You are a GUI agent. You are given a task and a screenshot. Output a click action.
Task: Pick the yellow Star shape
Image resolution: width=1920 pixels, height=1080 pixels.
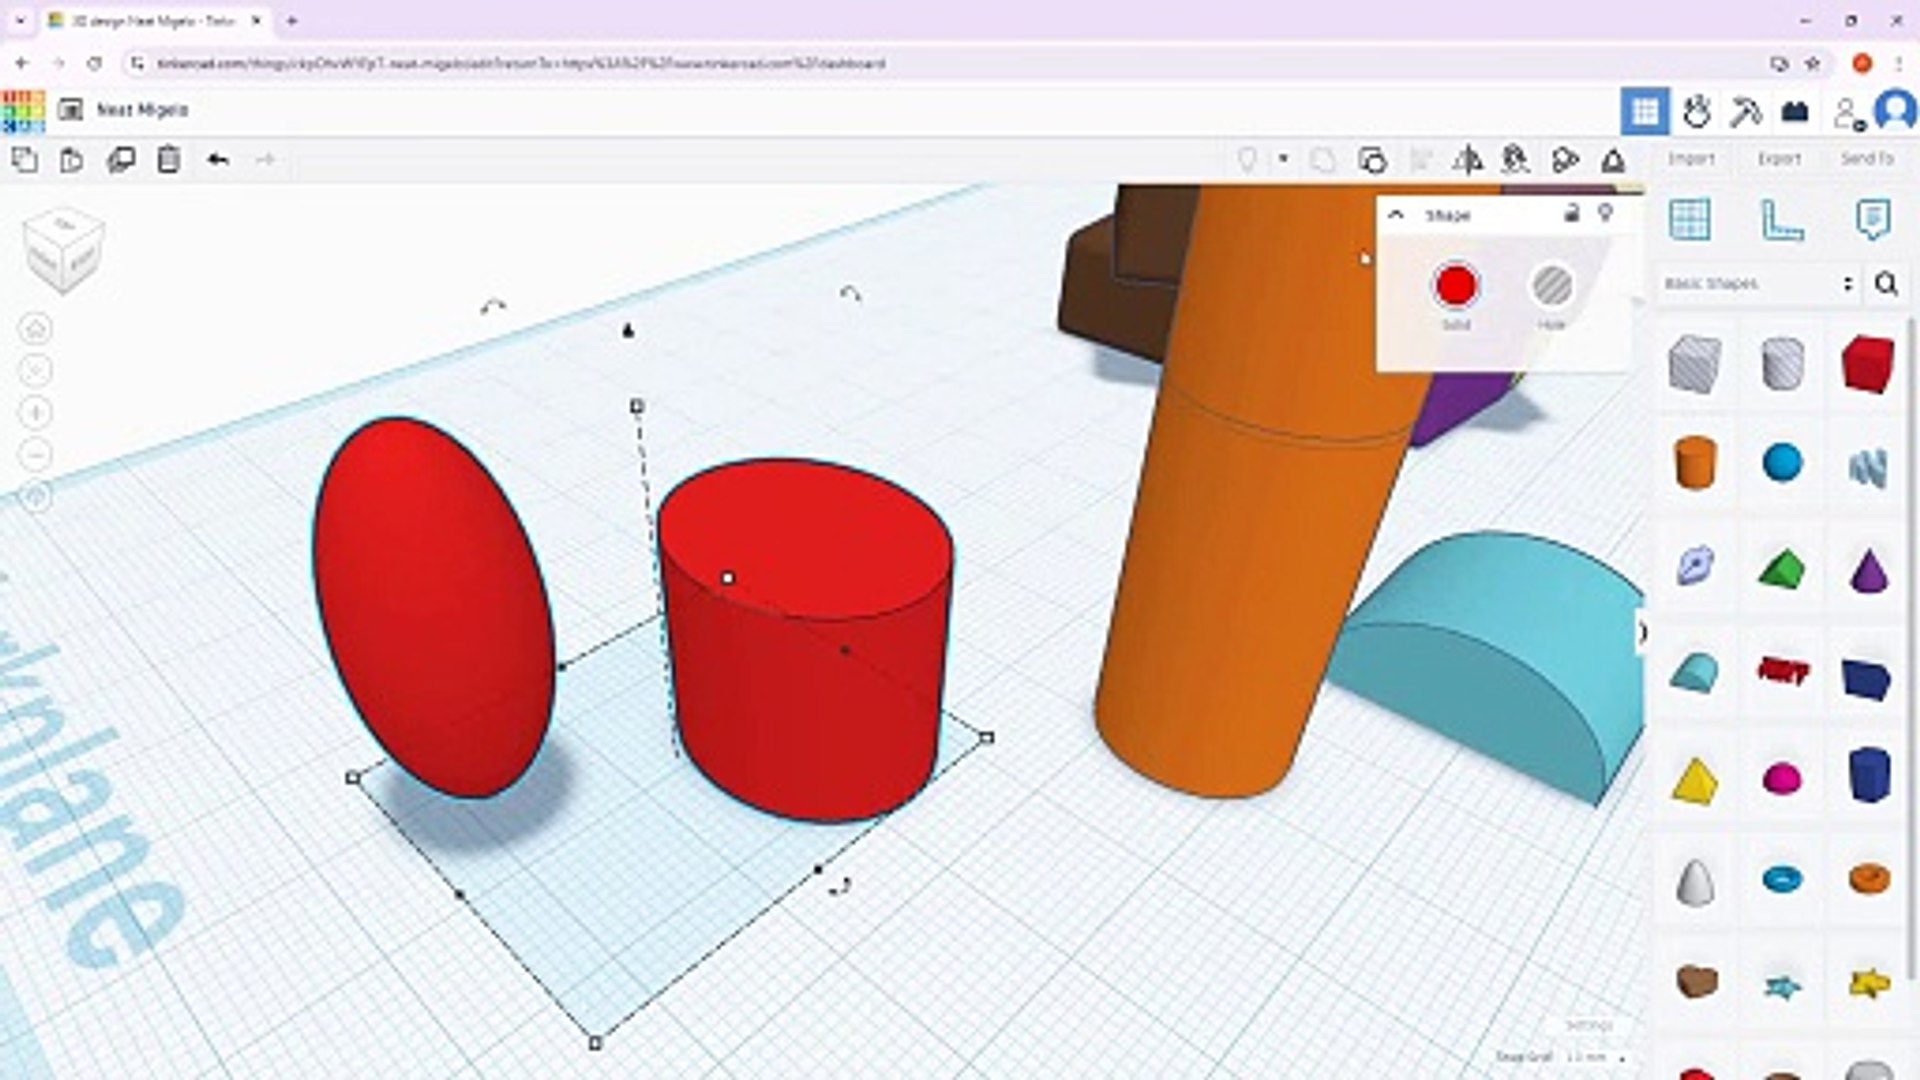(x=1868, y=983)
